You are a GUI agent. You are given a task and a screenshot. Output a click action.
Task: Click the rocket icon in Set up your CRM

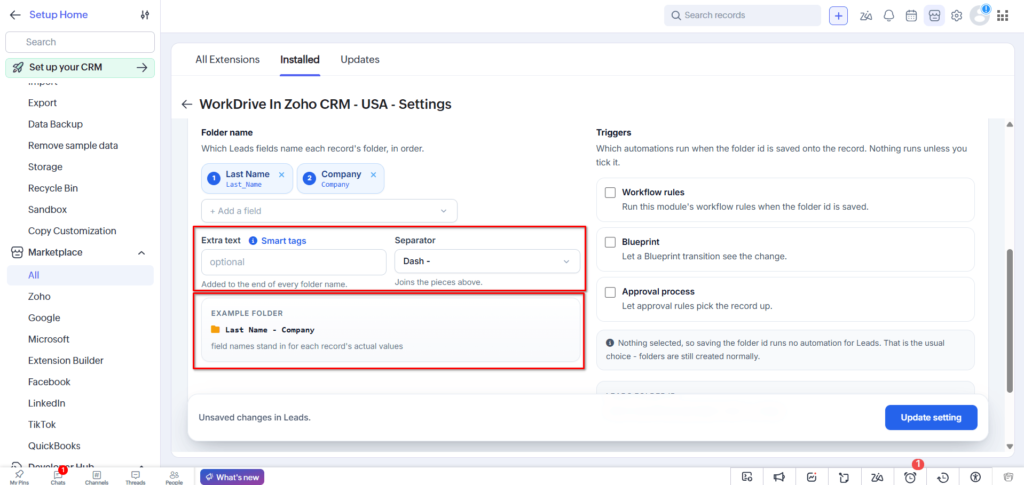point(18,67)
